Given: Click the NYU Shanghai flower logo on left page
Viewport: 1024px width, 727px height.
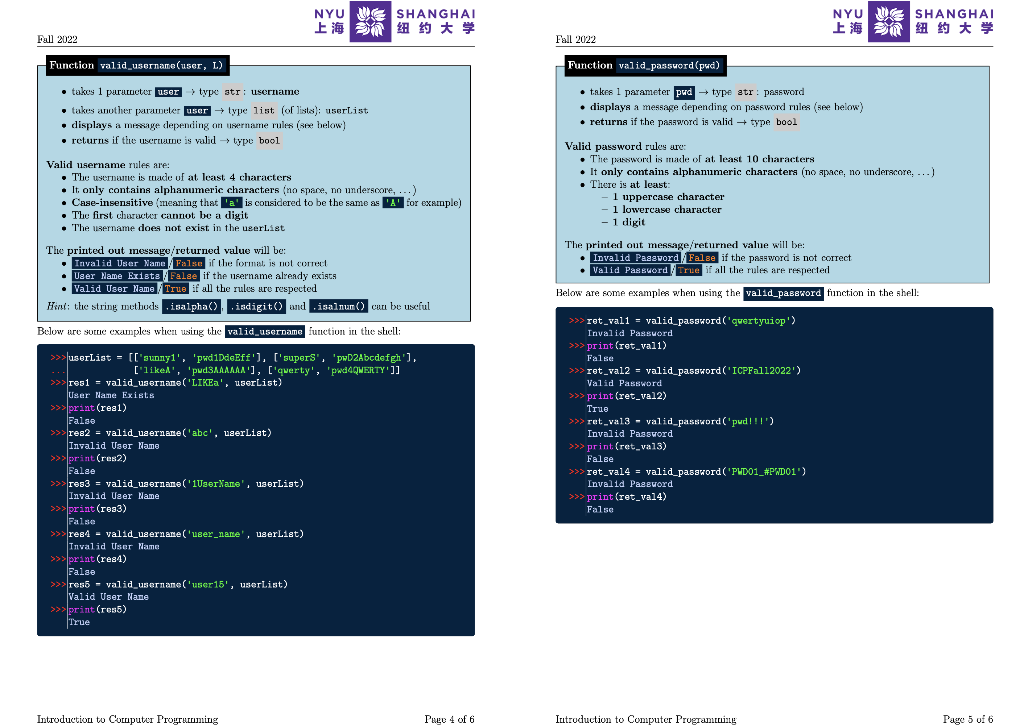Looking at the screenshot, I should (370, 22).
